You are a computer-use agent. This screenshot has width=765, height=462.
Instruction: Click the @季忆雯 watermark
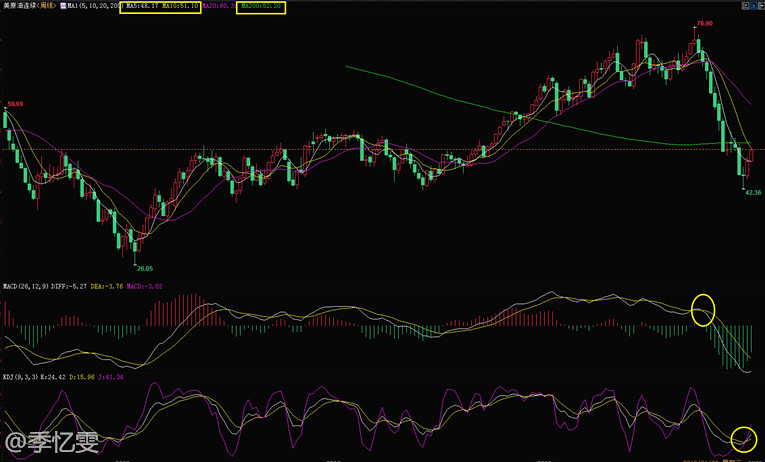50,442
